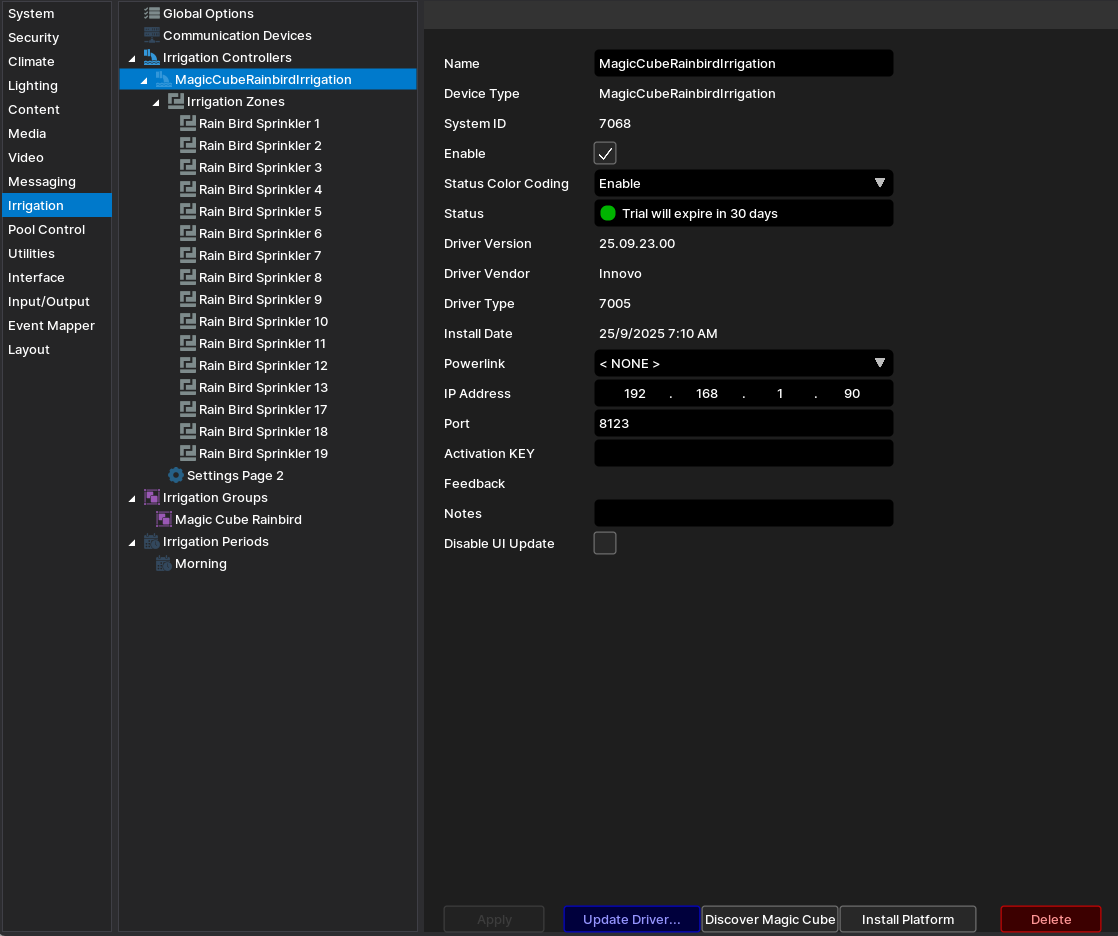Open the Powerlink dropdown
Screen dimensions: 1118x936
point(743,364)
